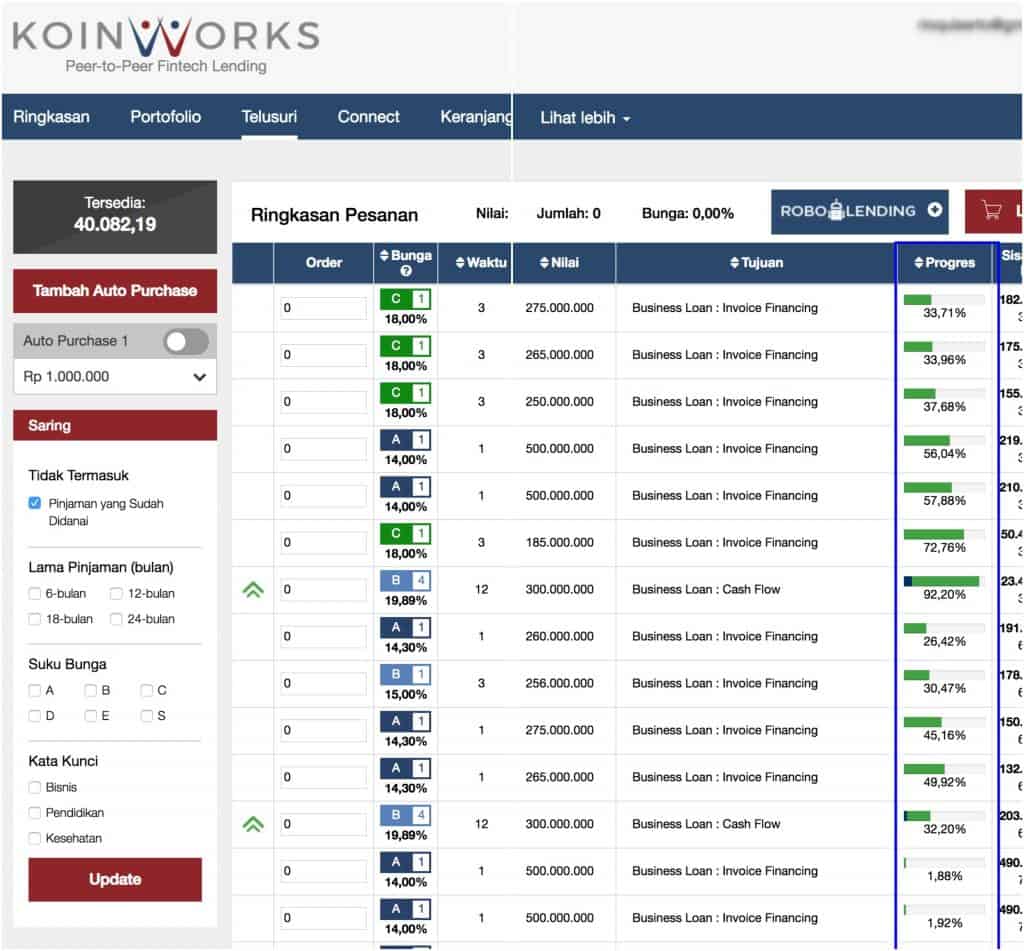Toggle the Auto Purchase 1 switch
The image size is (1024, 951).
[184, 341]
